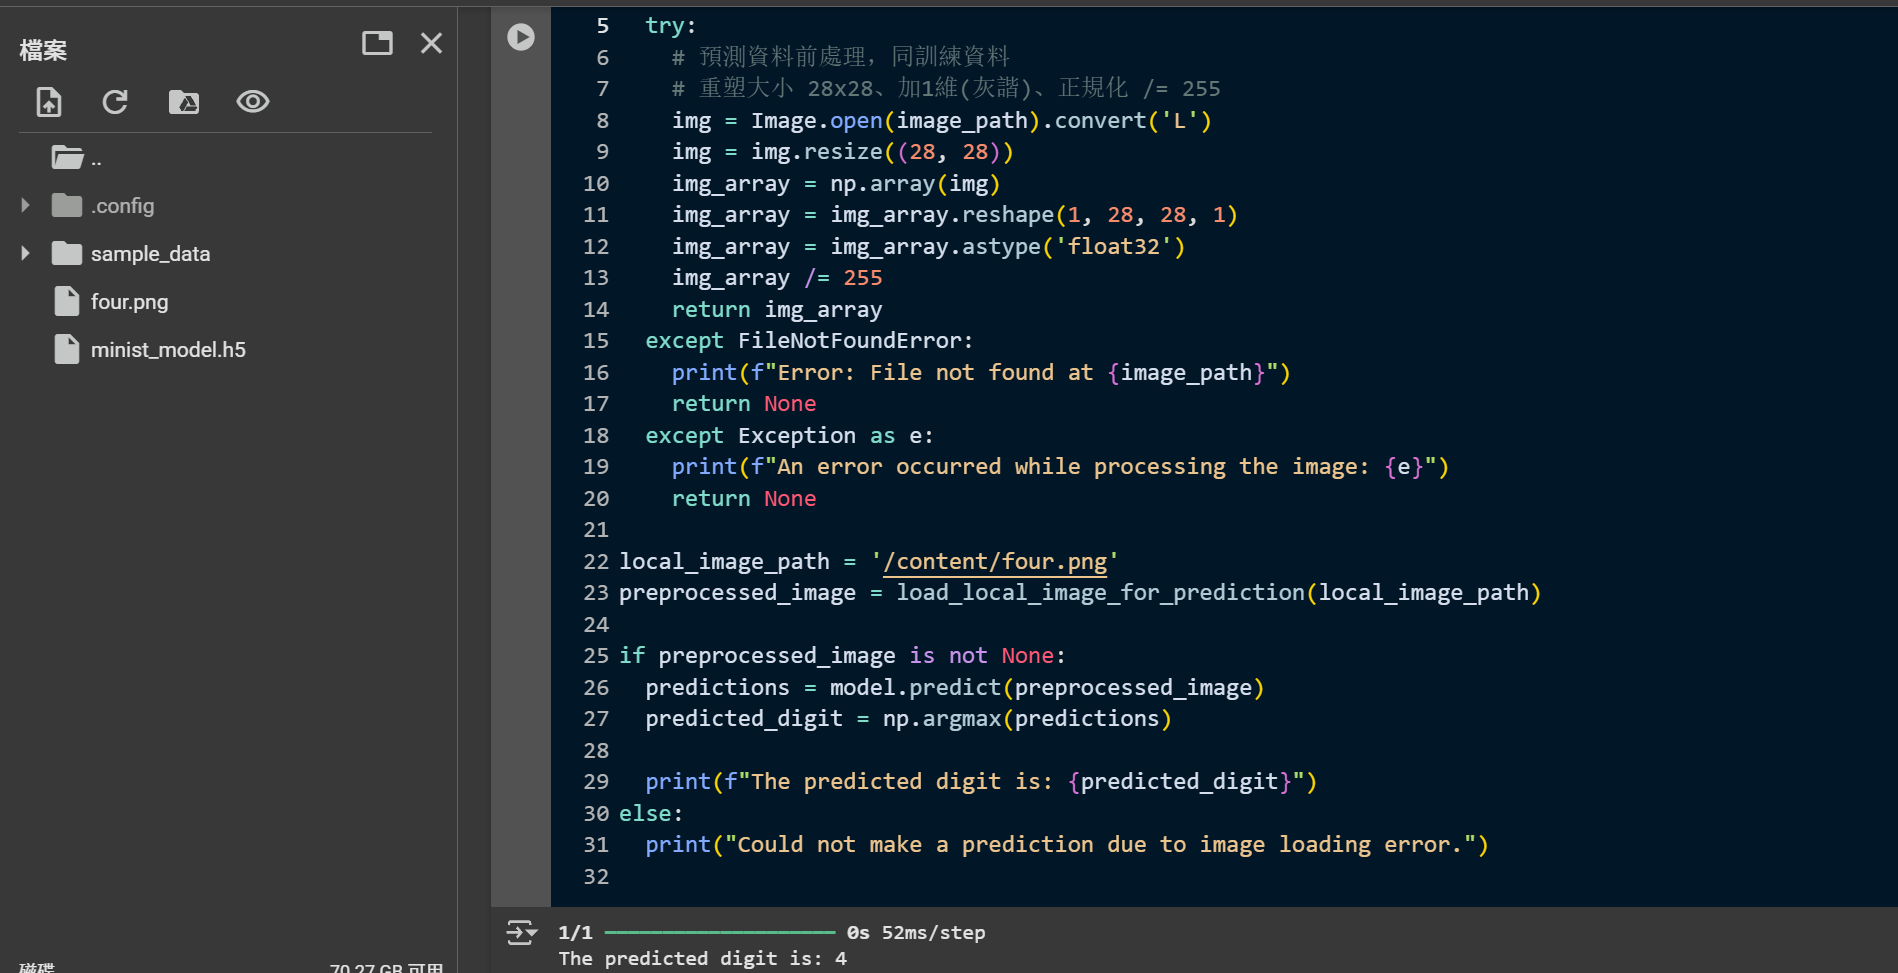Place cursor on return img_array line
1898x973 pixels.
[777, 310]
